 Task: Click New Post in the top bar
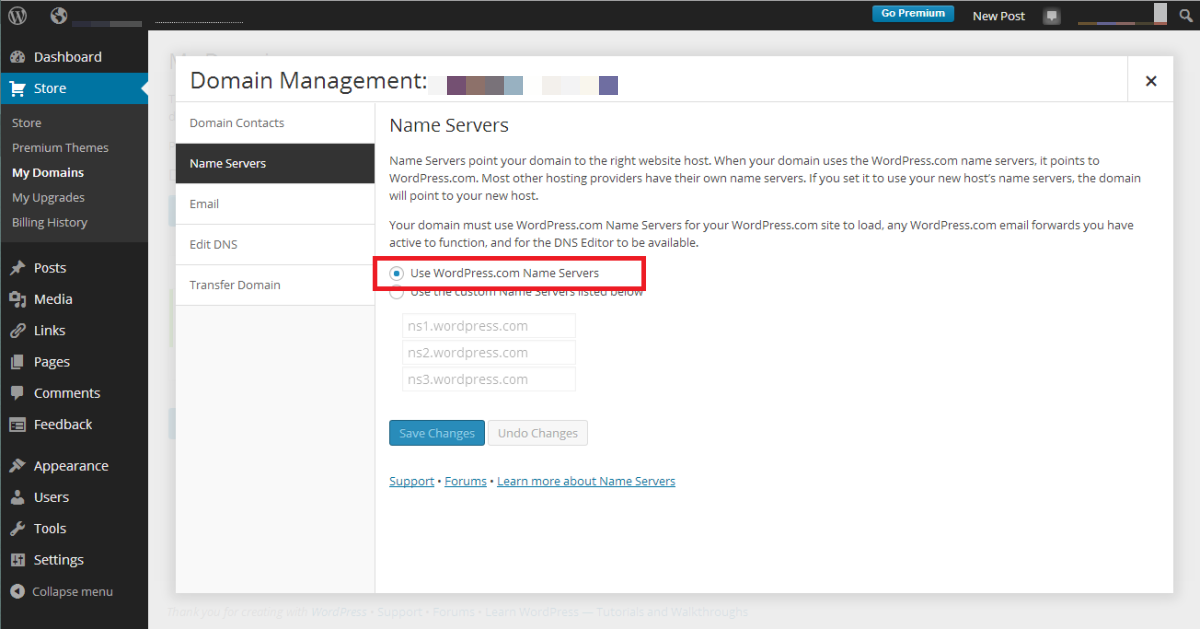coord(999,16)
